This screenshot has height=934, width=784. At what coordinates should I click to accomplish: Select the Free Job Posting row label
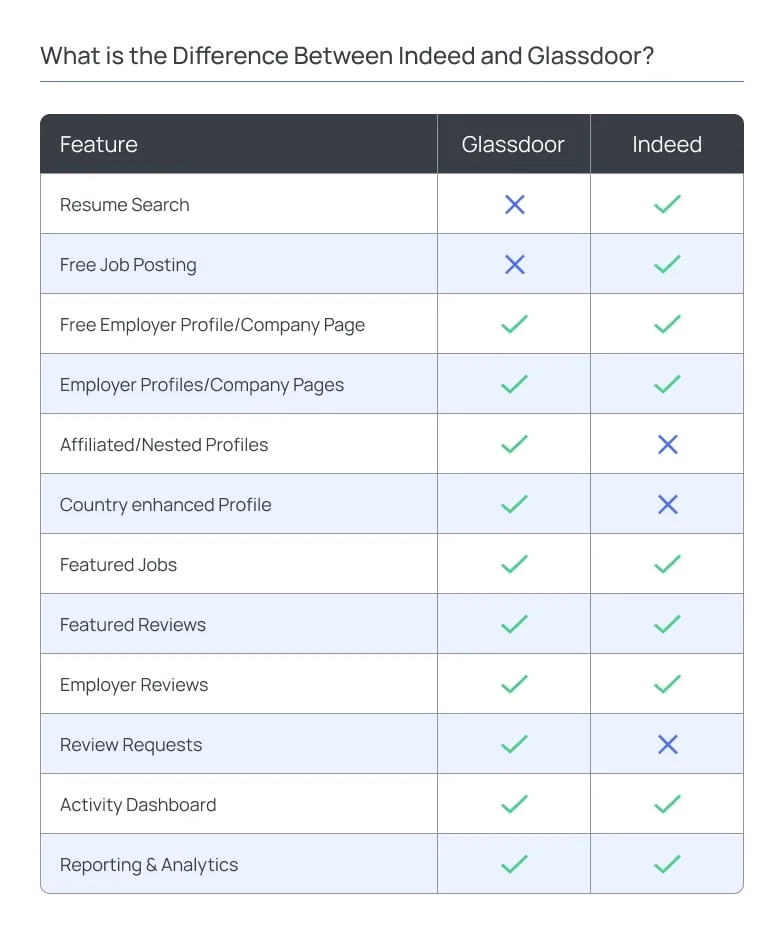tap(128, 265)
